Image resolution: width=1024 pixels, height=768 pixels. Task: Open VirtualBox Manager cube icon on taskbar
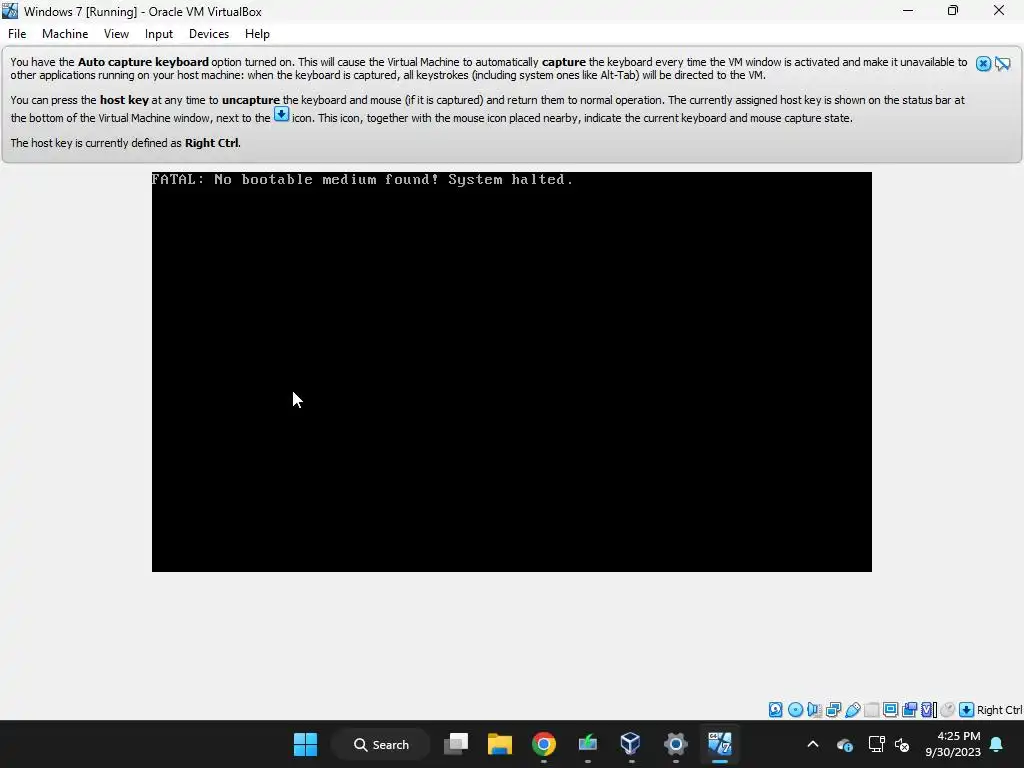631,744
